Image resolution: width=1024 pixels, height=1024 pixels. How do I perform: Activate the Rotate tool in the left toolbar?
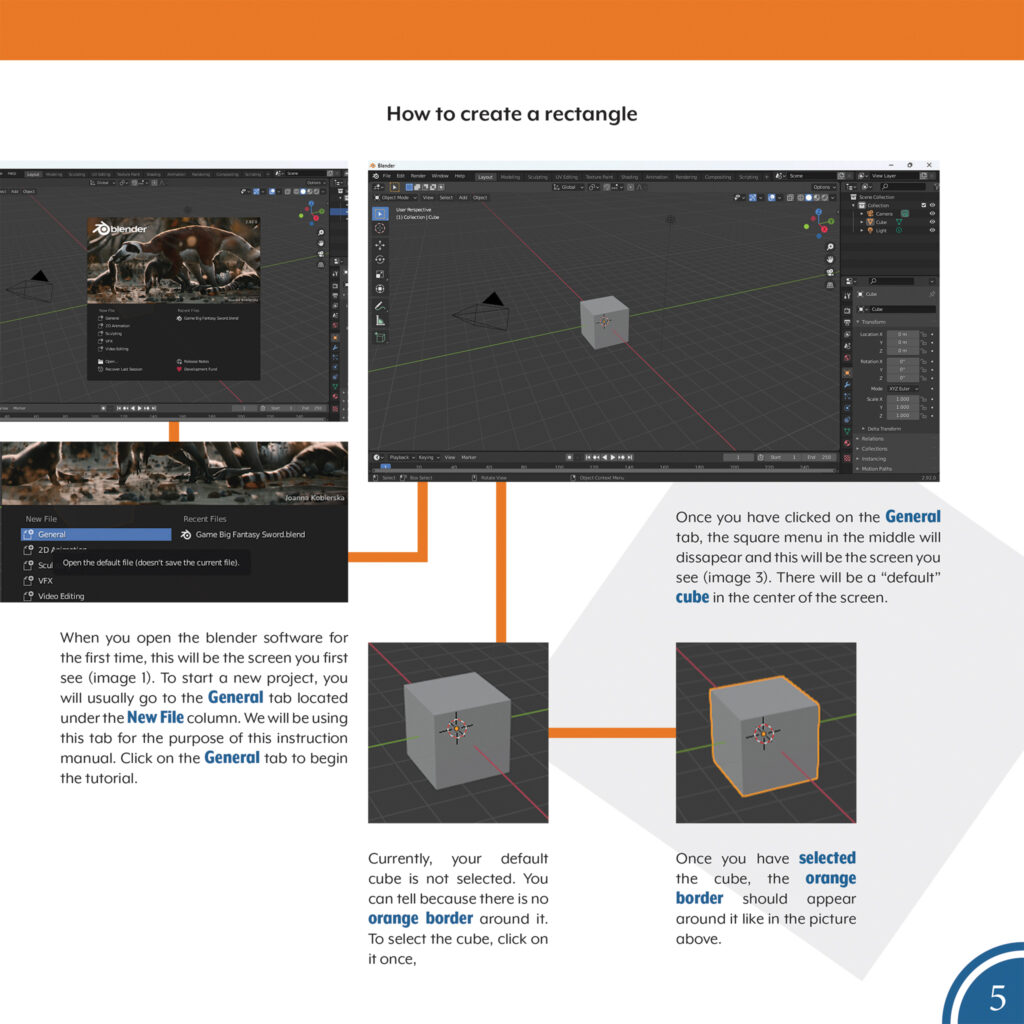[x=380, y=259]
